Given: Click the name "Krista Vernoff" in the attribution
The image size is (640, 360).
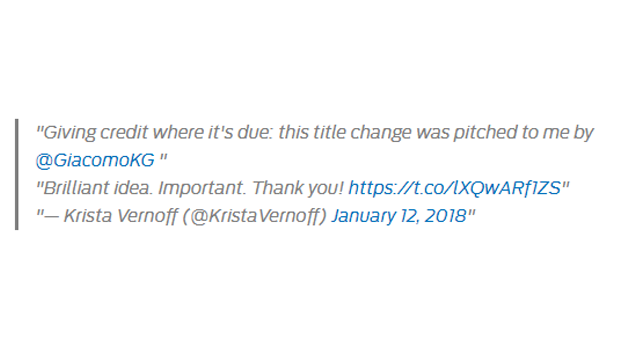Looking at the screenshot, I should [121, 216].
